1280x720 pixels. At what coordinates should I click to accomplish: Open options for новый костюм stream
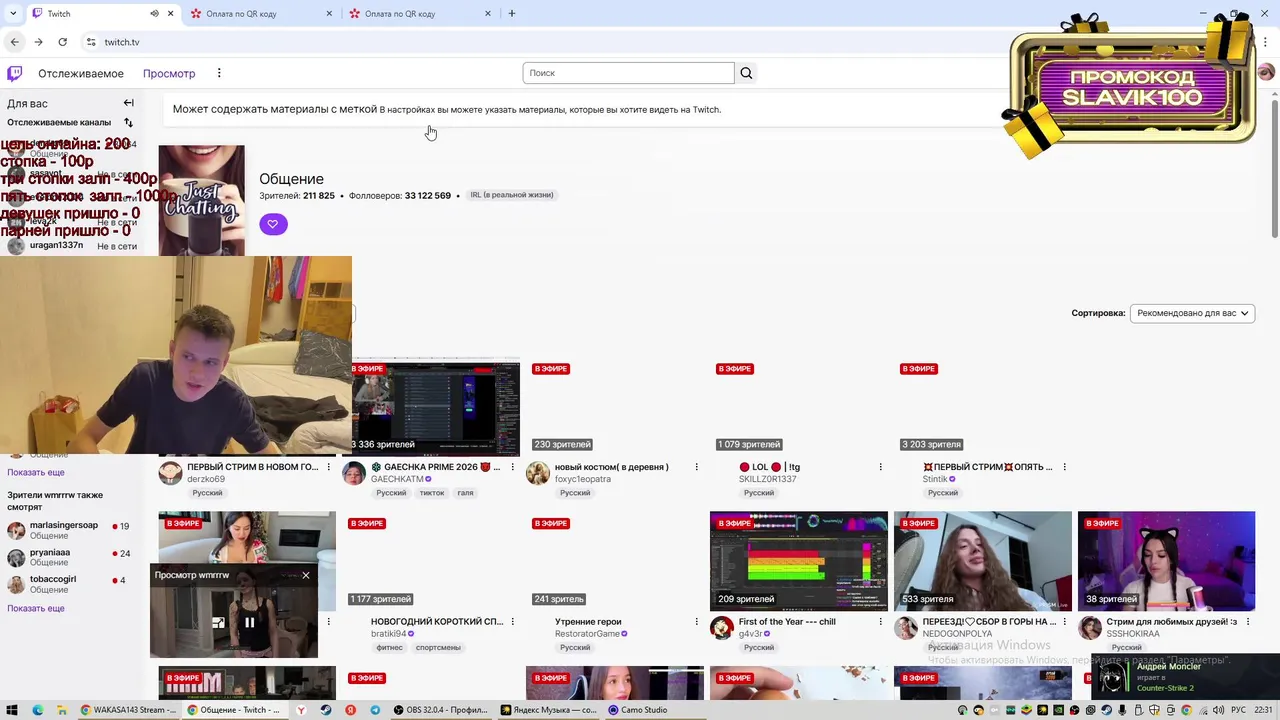(x=697, y=467)
